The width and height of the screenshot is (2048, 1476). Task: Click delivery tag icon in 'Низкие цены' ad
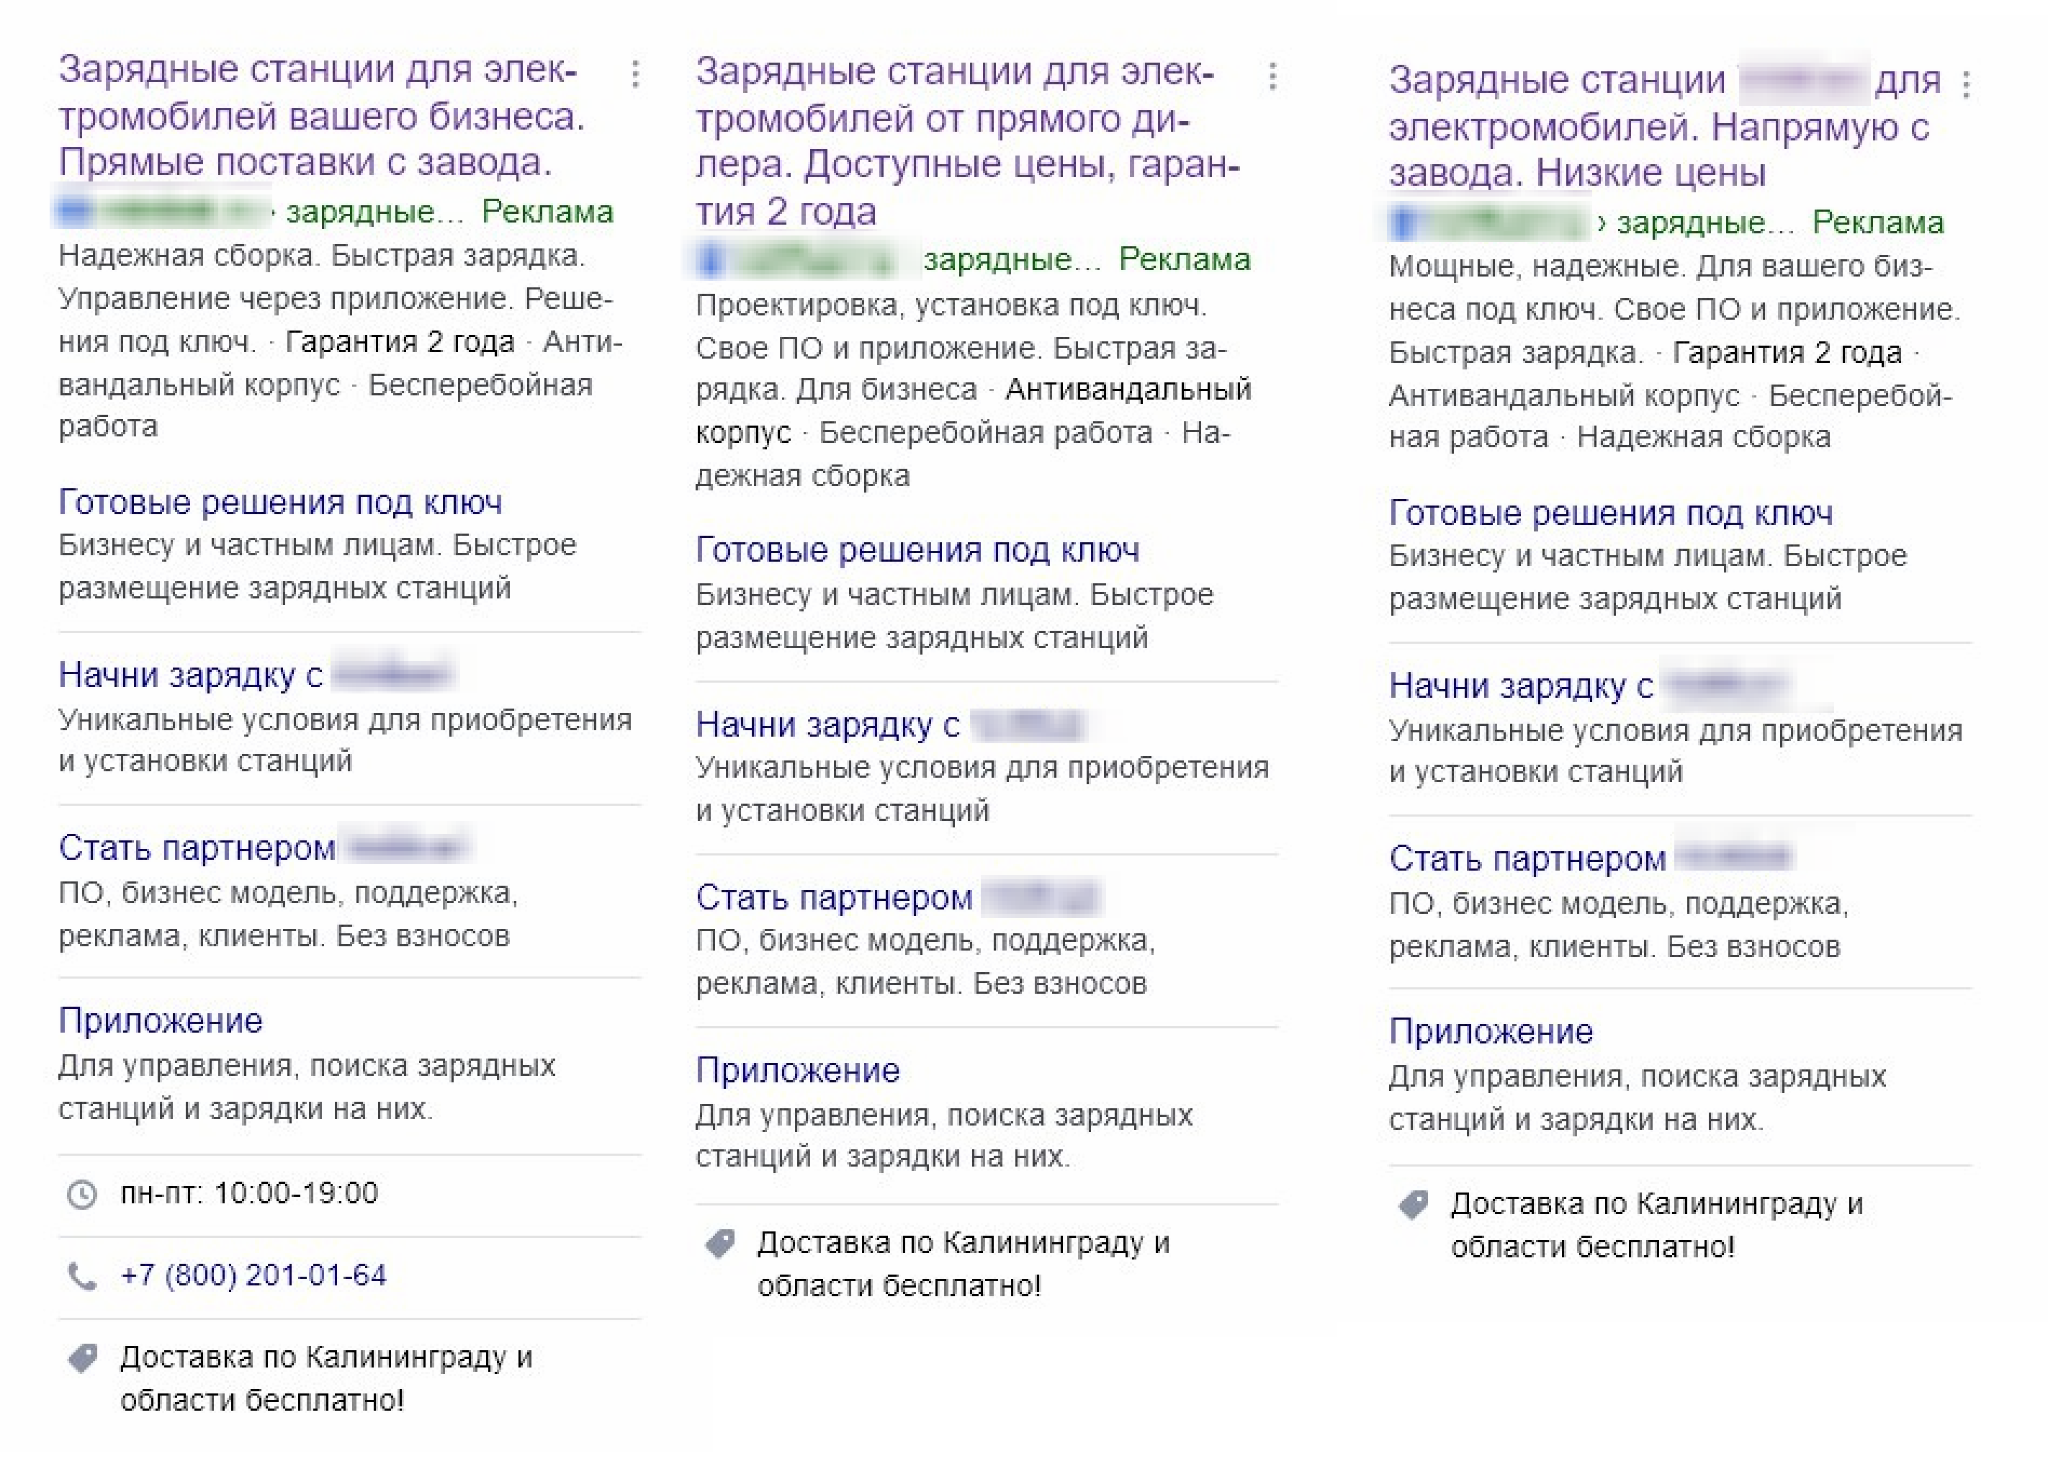(x=1413, y=1204)
